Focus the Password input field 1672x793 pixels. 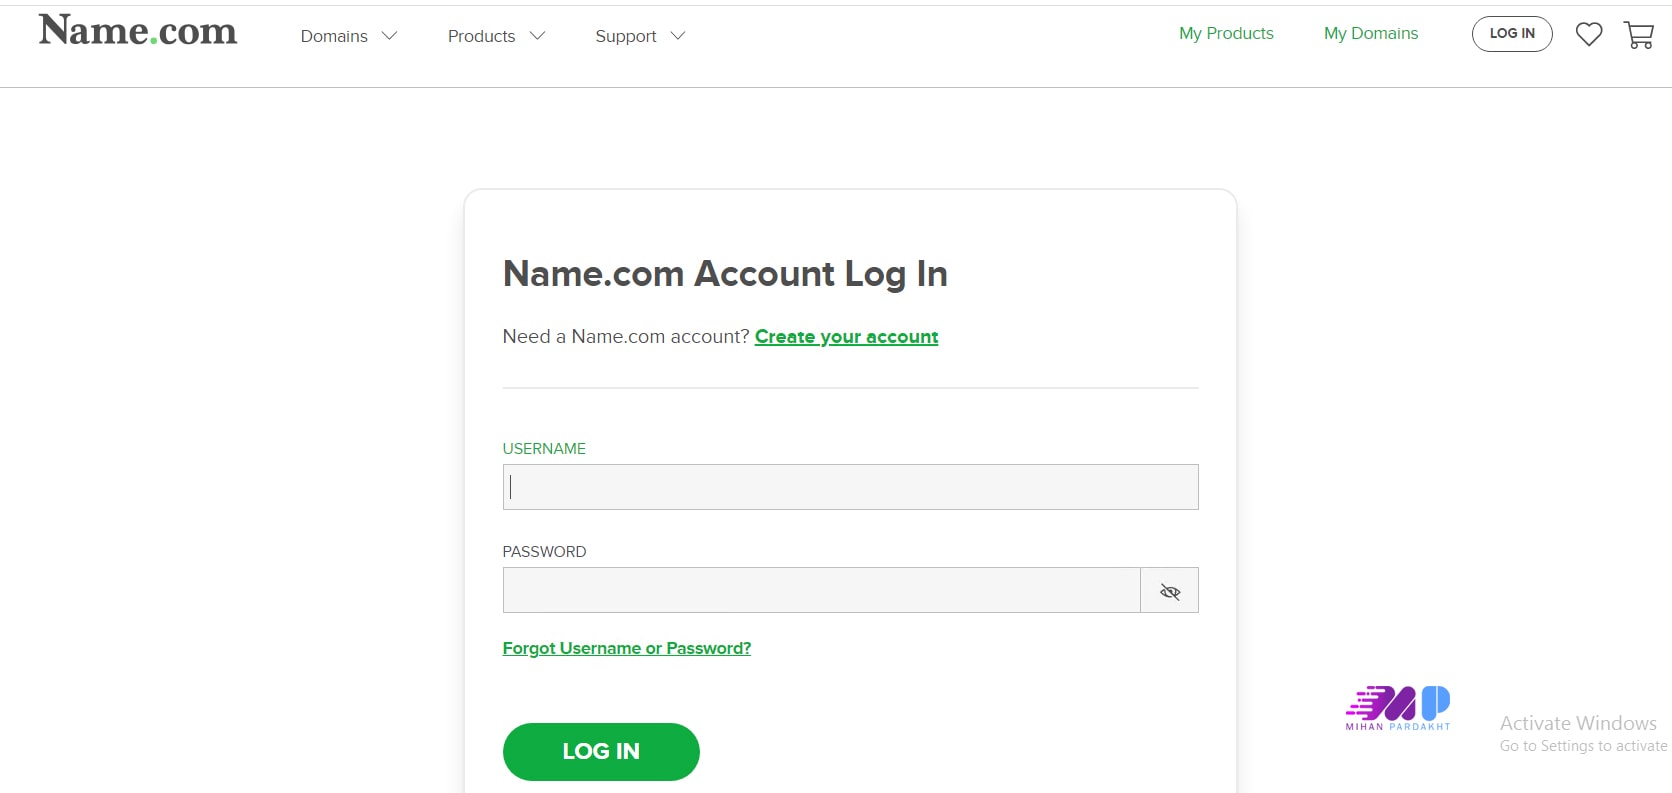(x=821, y=590)
